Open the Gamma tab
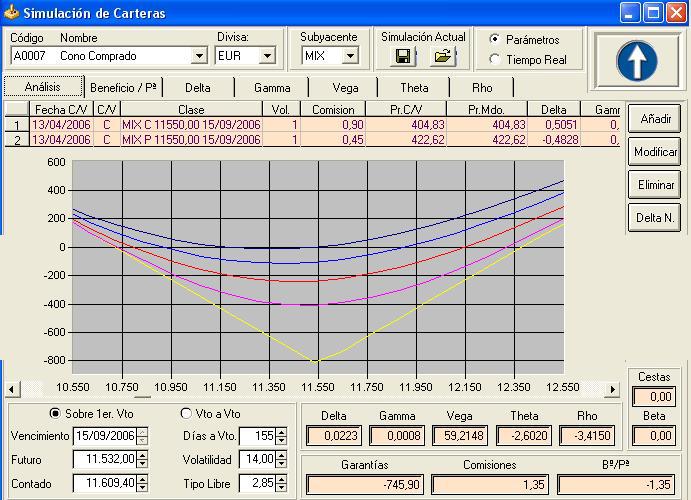Image resolution: width=691 pixels, height=500 pixels. pos(272,88)
